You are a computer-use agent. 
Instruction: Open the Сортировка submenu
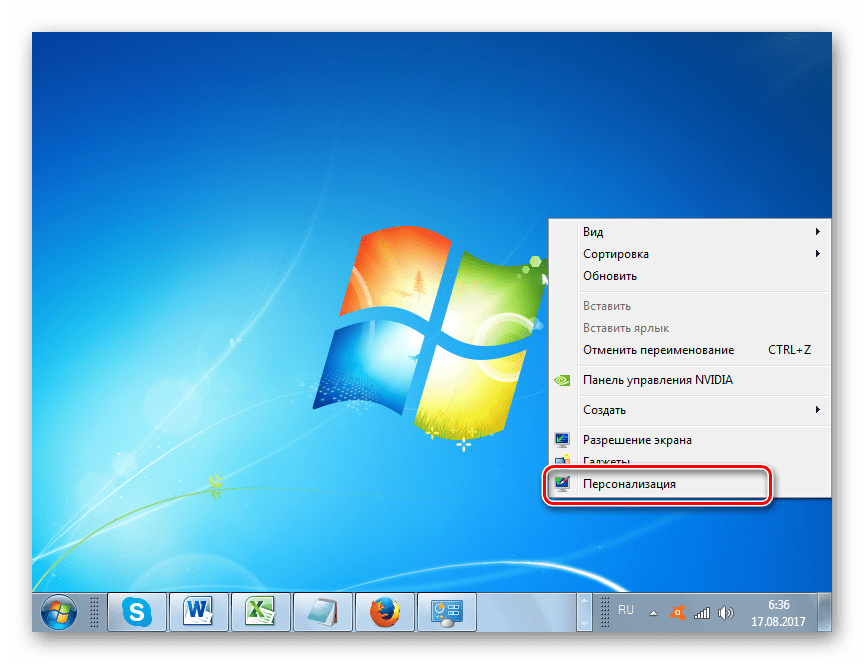point(703,254)
